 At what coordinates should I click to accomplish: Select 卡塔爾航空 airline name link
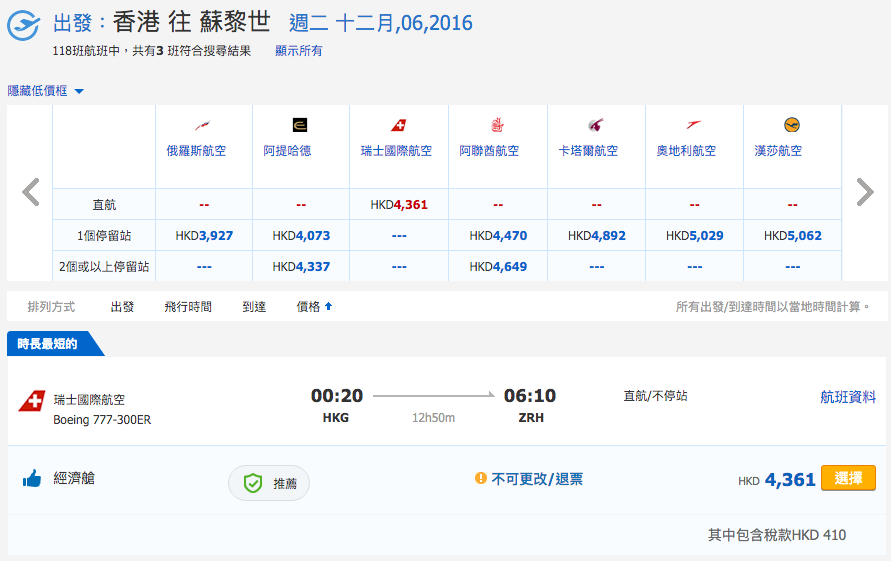coord(588,151)
